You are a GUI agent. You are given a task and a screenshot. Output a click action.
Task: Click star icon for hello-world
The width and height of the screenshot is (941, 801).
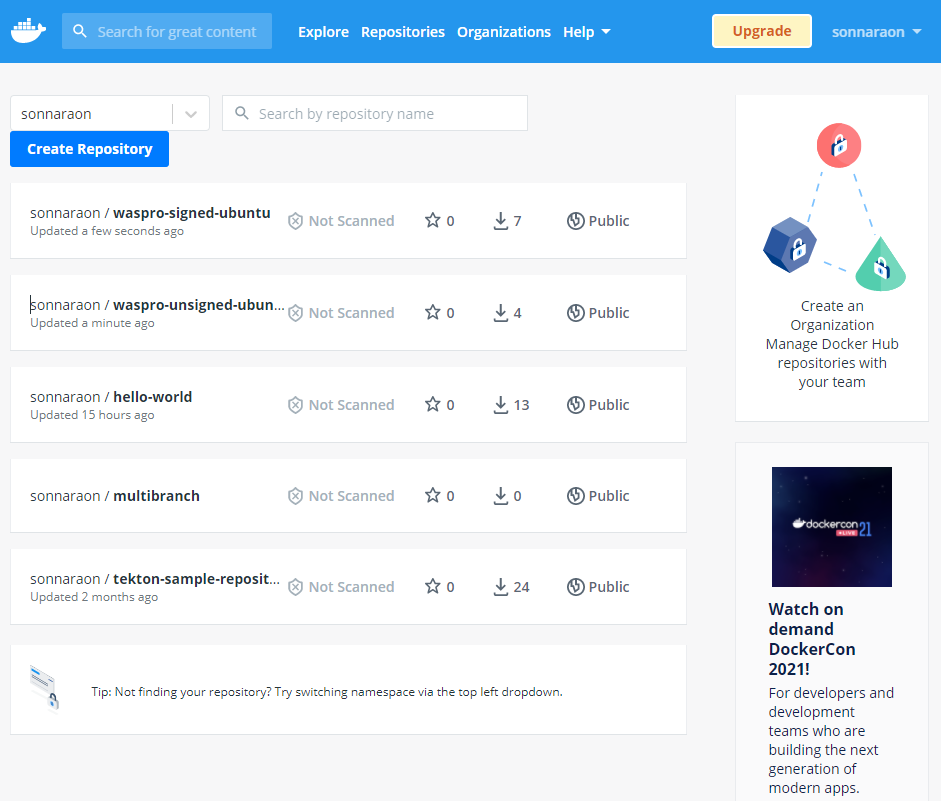tap(433, 404)
